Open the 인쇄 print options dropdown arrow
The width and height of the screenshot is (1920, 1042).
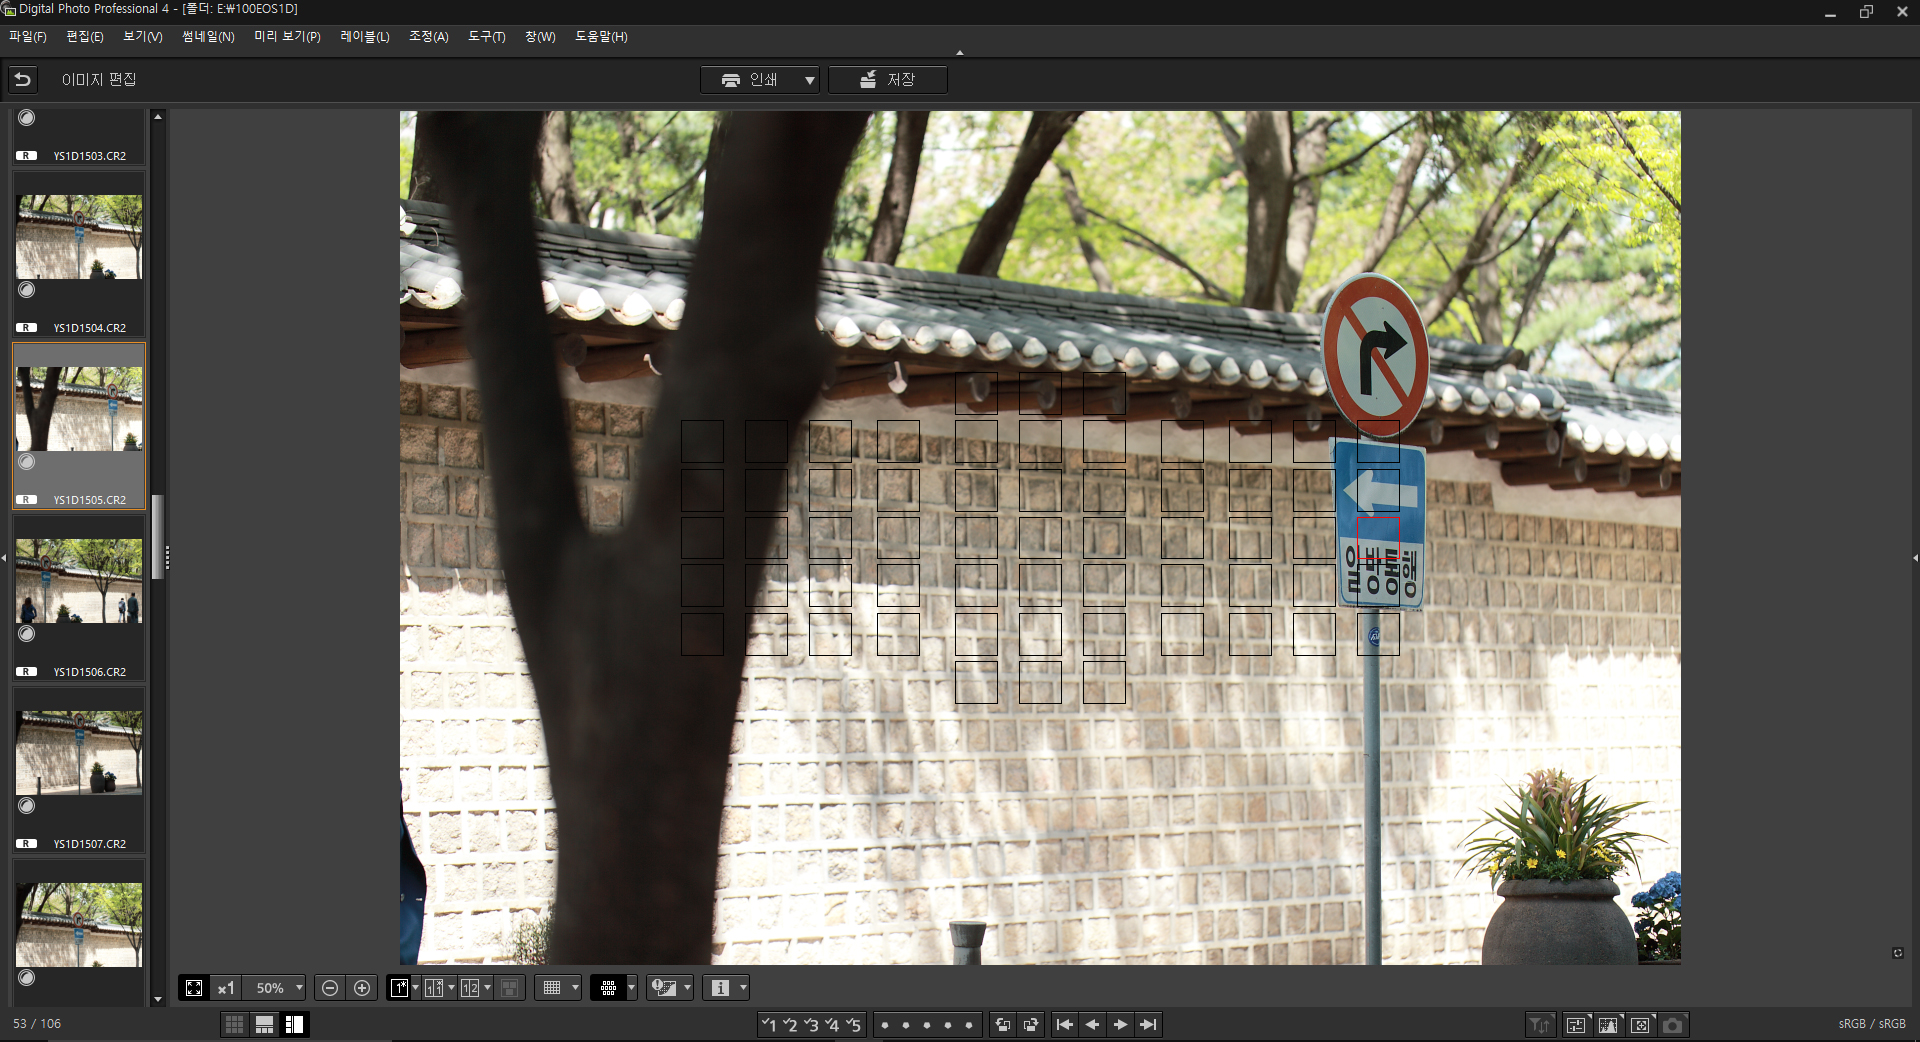809,80
